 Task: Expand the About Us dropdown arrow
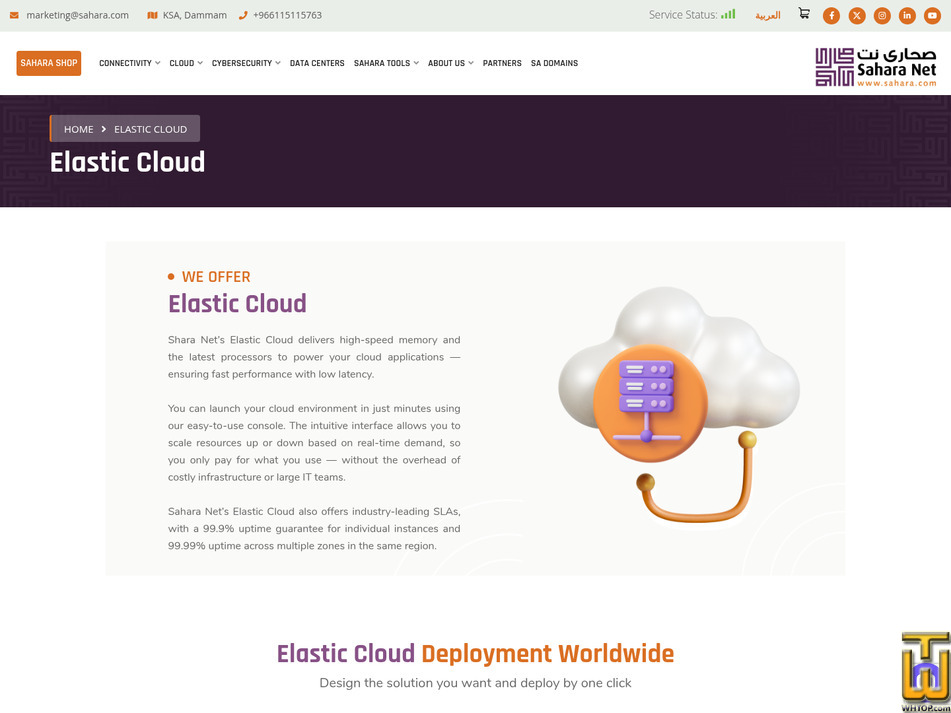471,63
